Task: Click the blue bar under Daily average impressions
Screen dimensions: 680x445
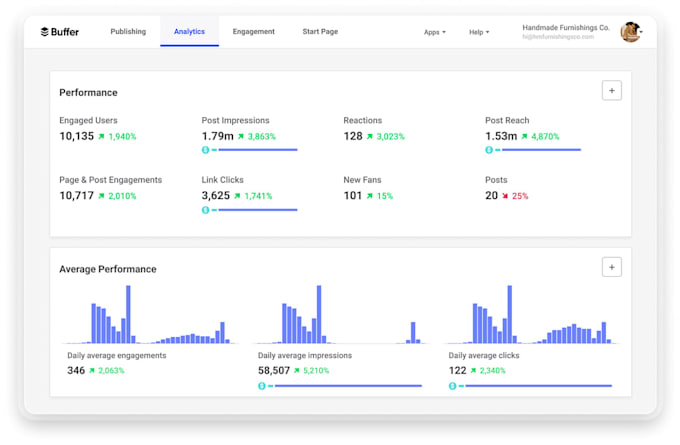Action: [348, 386]
